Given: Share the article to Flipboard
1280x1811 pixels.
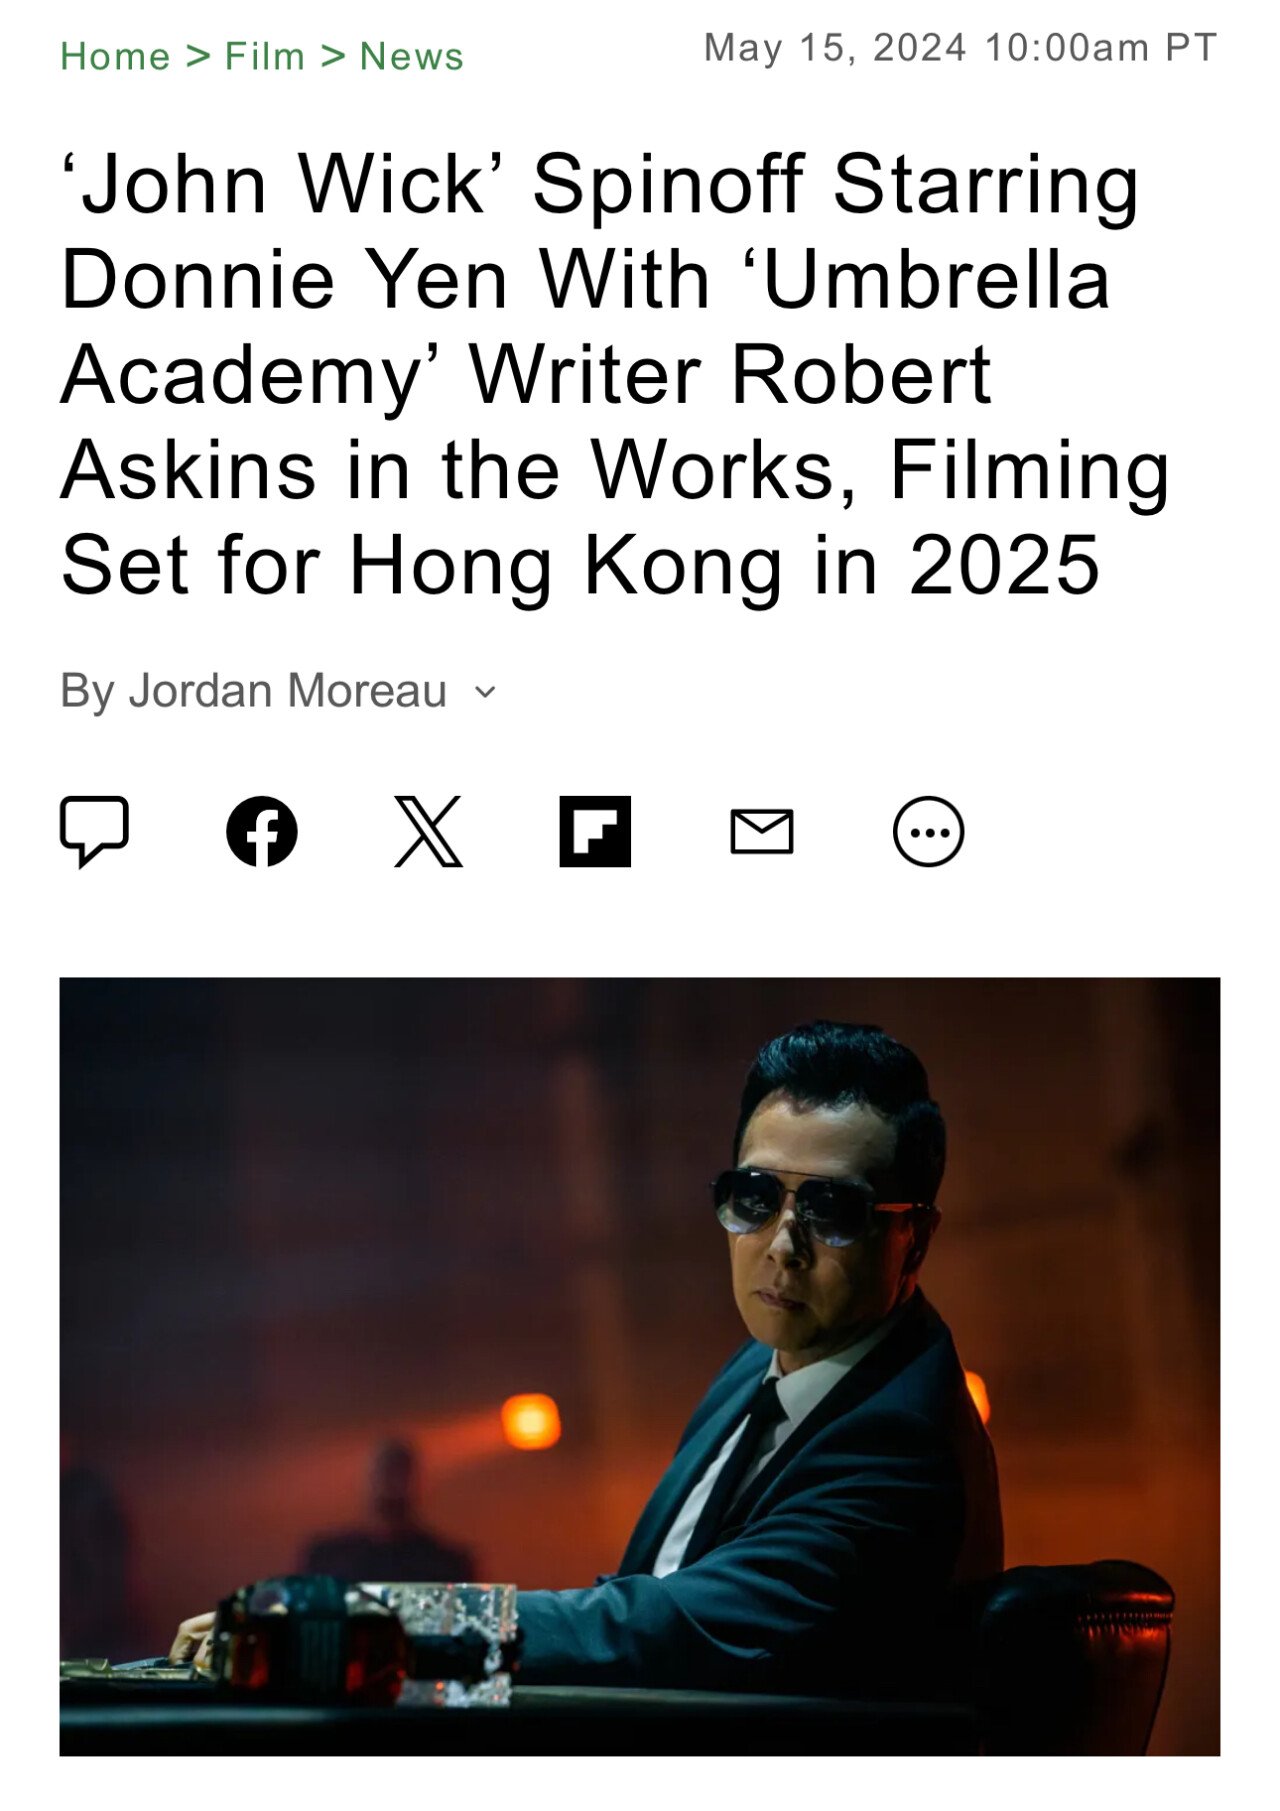Looking at the screenshot, I should (595, 831).
